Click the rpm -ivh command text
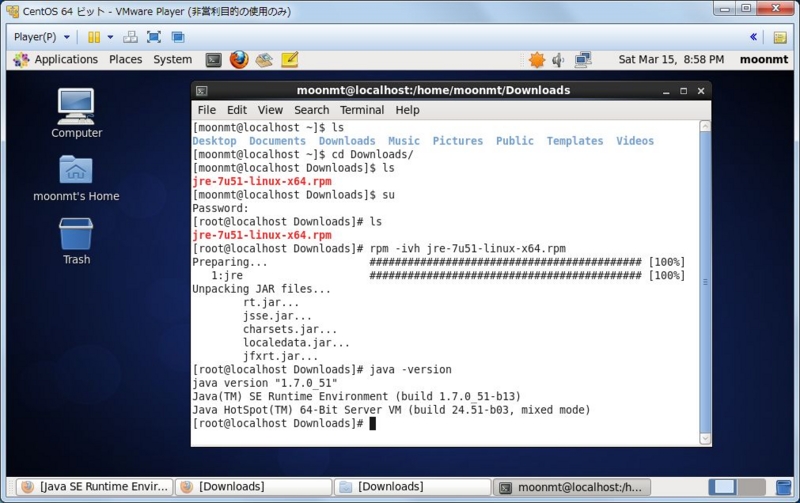Viewport: 800px width, 503px height. (x=467, y=248)
